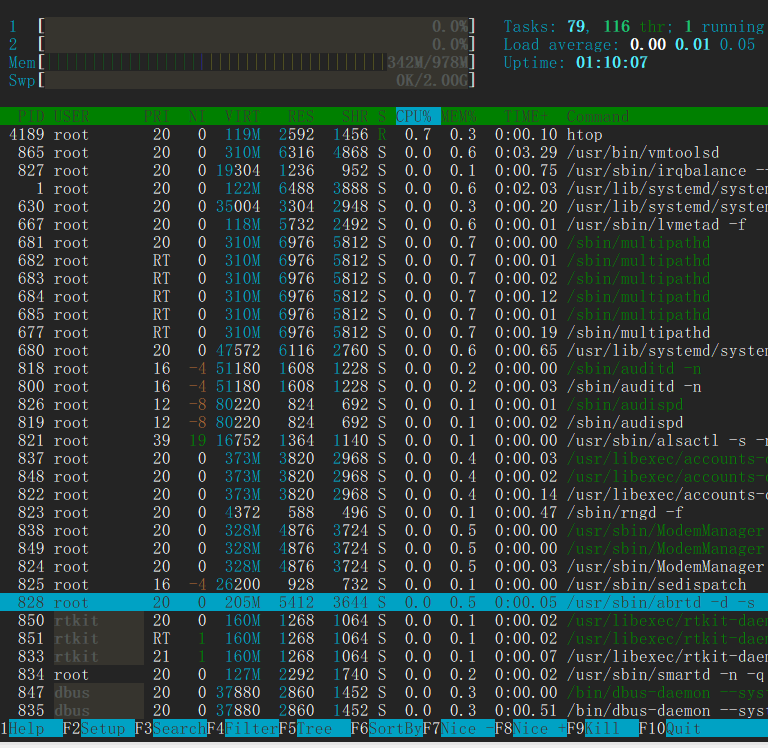Image resolution: width=768 pixels, height=748 pixels.
Task: Sort by SHR column header
Action: 355,116
